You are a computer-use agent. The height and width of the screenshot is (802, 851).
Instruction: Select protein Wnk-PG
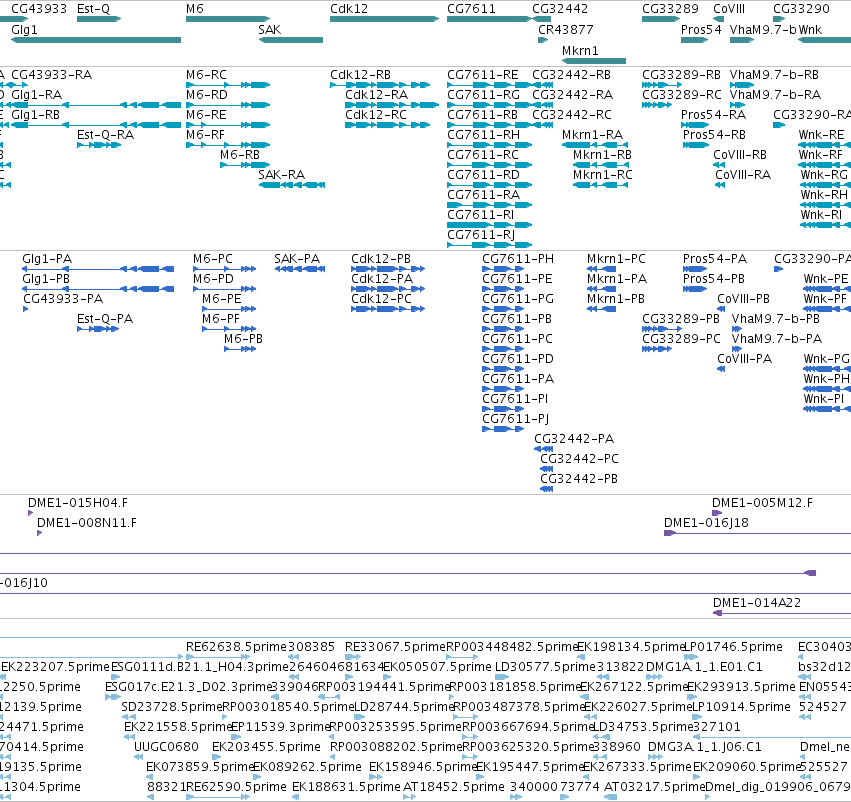827,370
